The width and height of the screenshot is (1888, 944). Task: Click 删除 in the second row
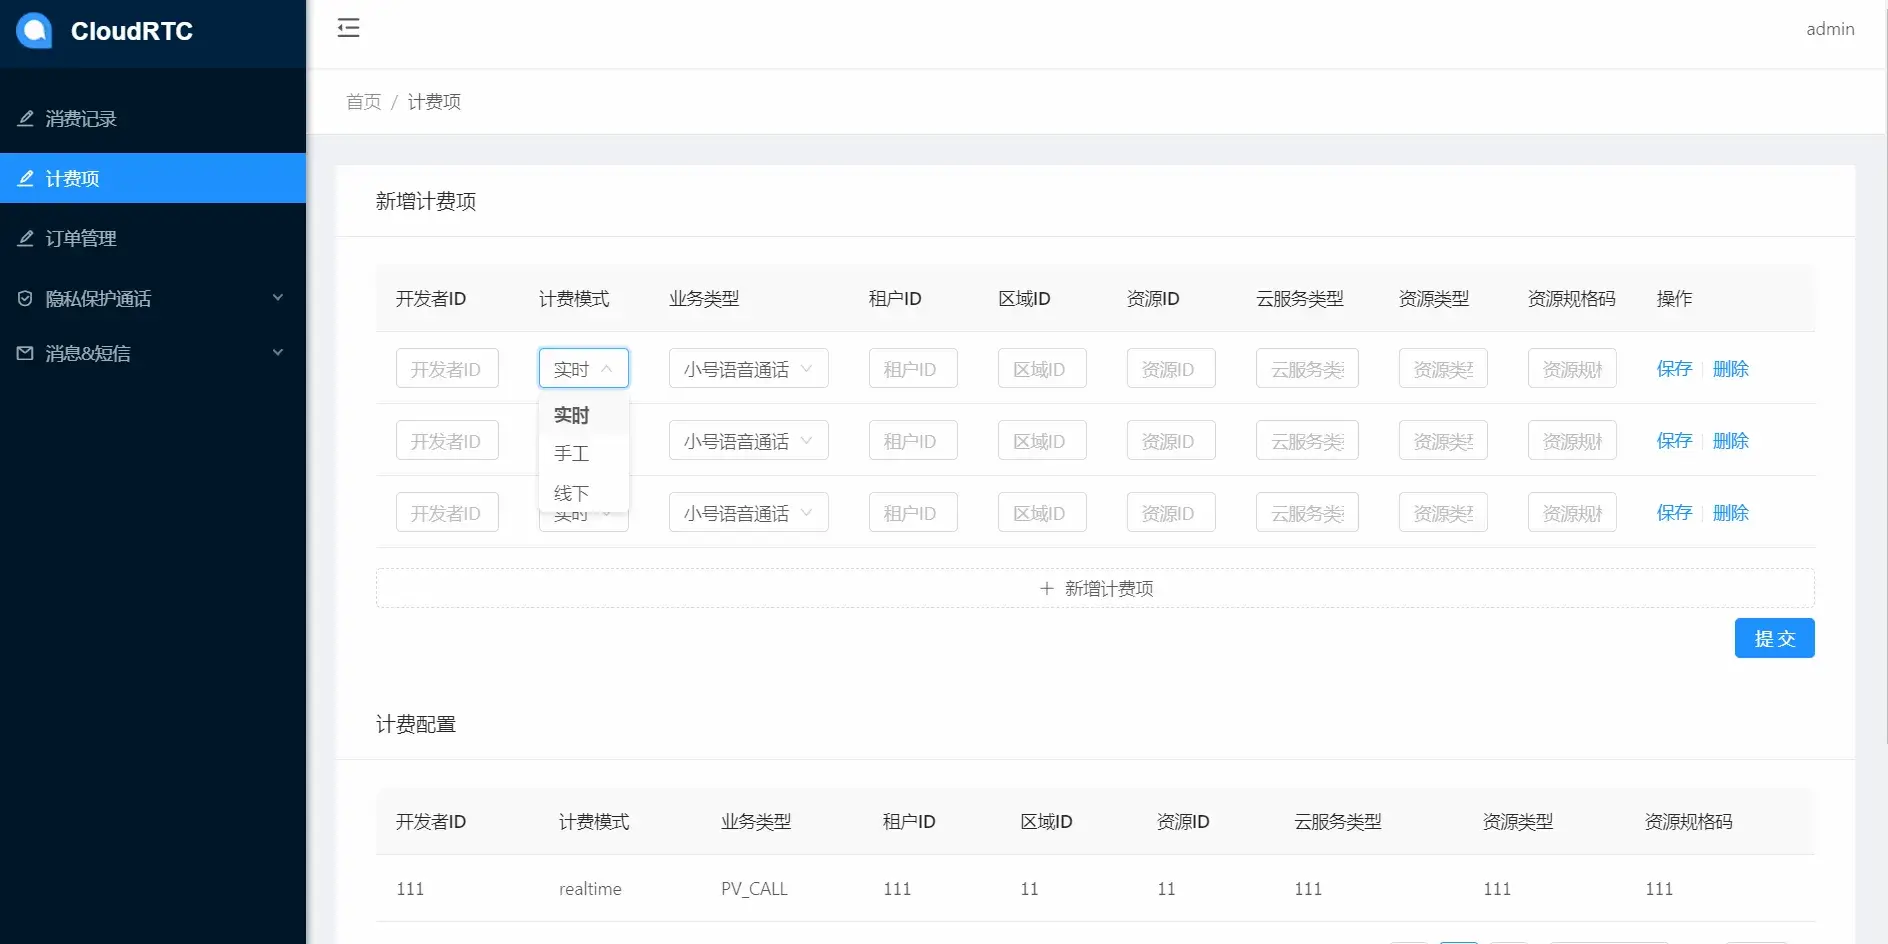point(1730,441)
